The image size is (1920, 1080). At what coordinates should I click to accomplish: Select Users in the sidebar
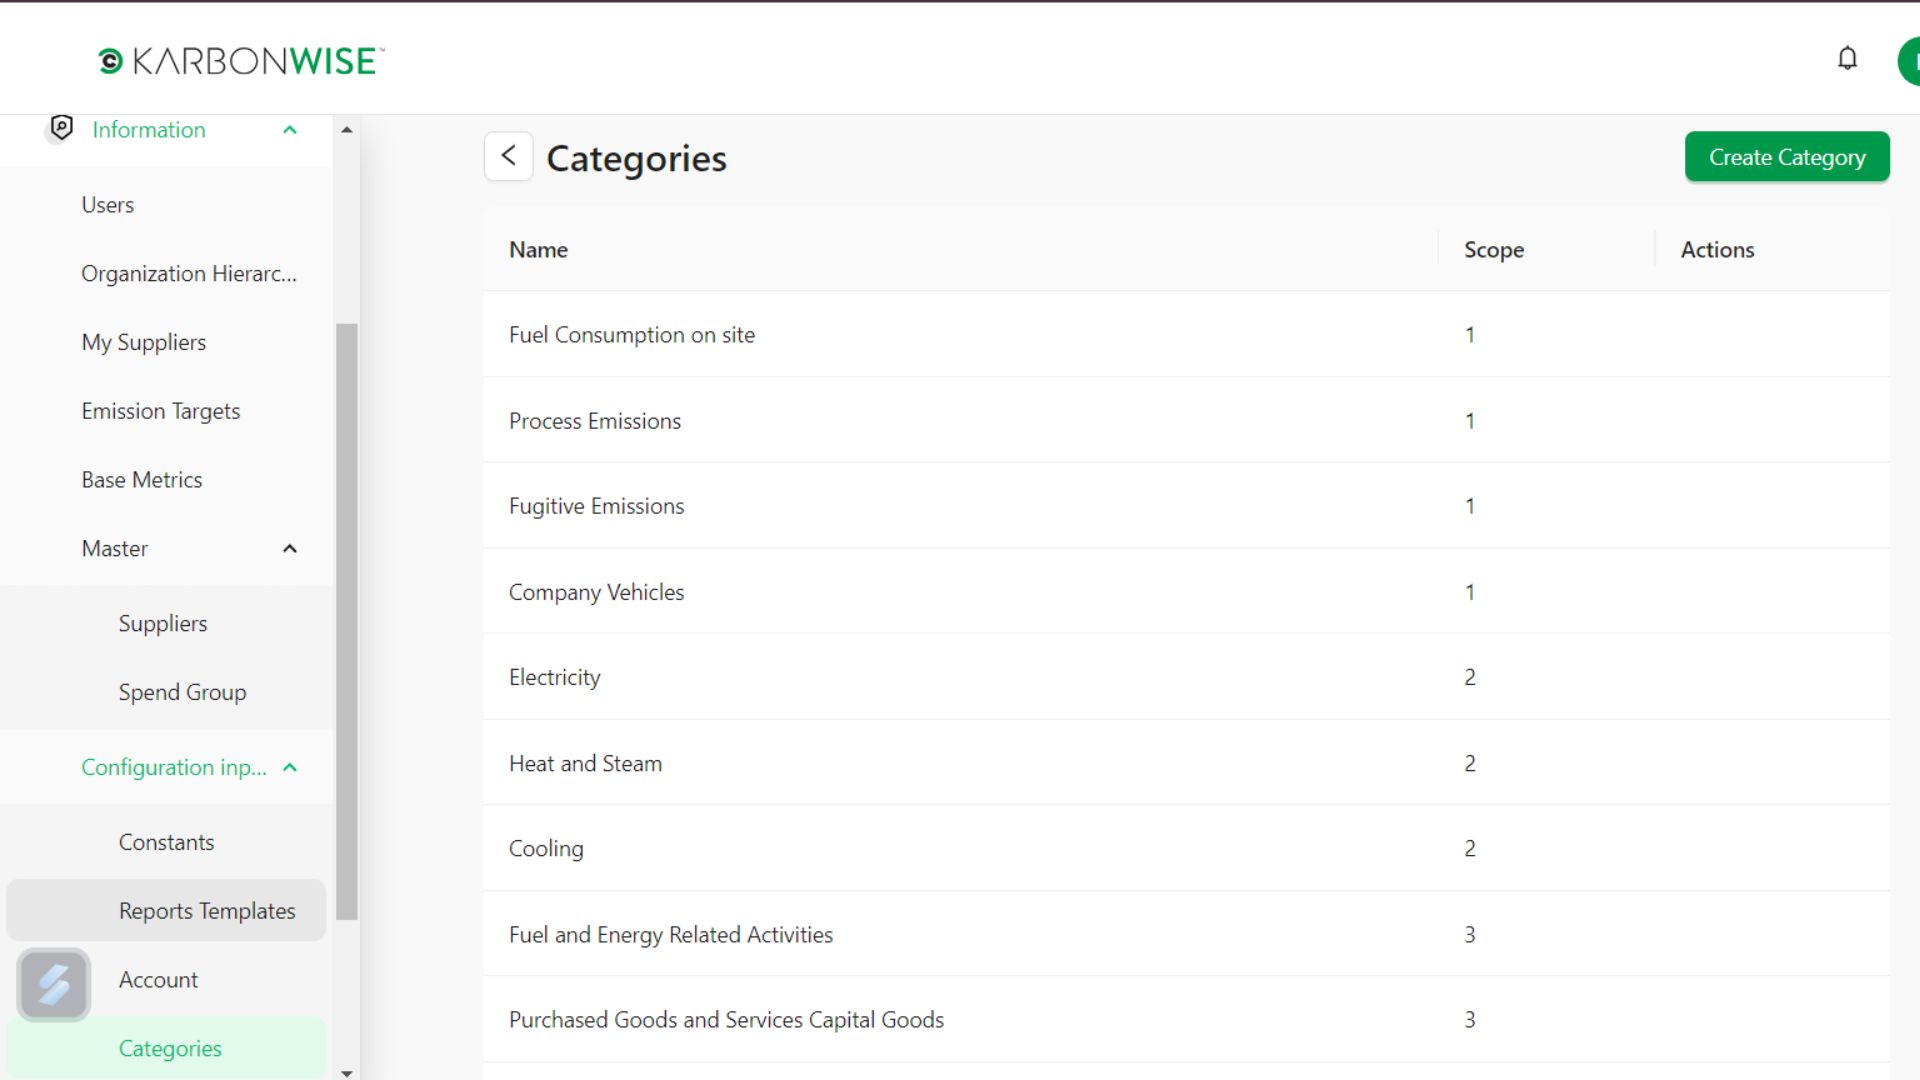(107, 204)
